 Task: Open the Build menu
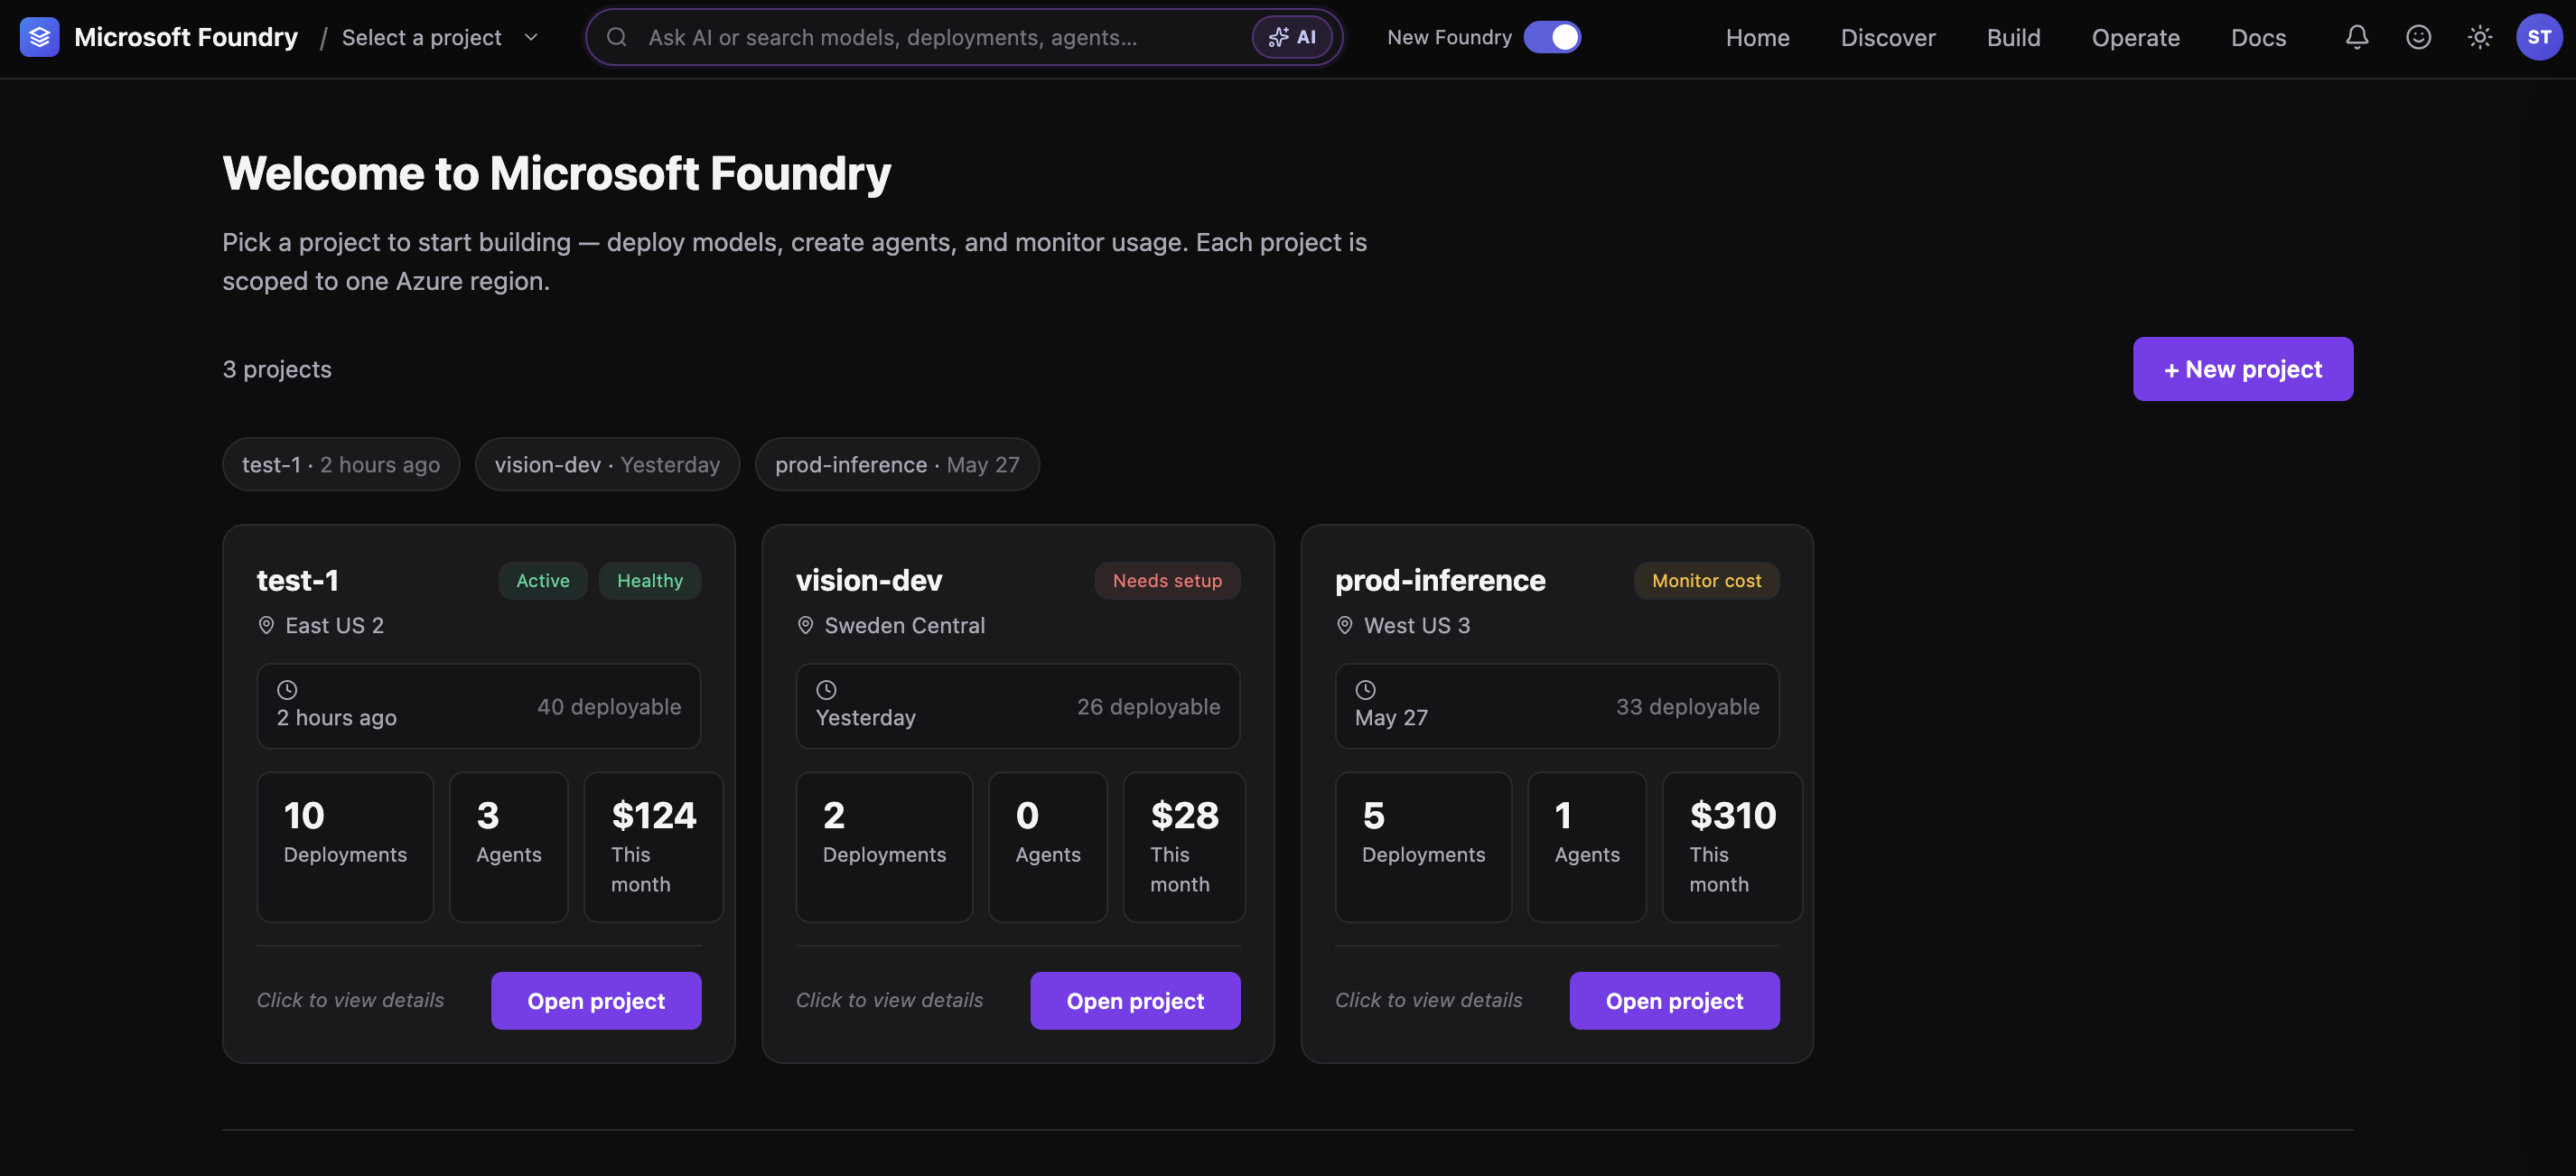(2013, 37)
